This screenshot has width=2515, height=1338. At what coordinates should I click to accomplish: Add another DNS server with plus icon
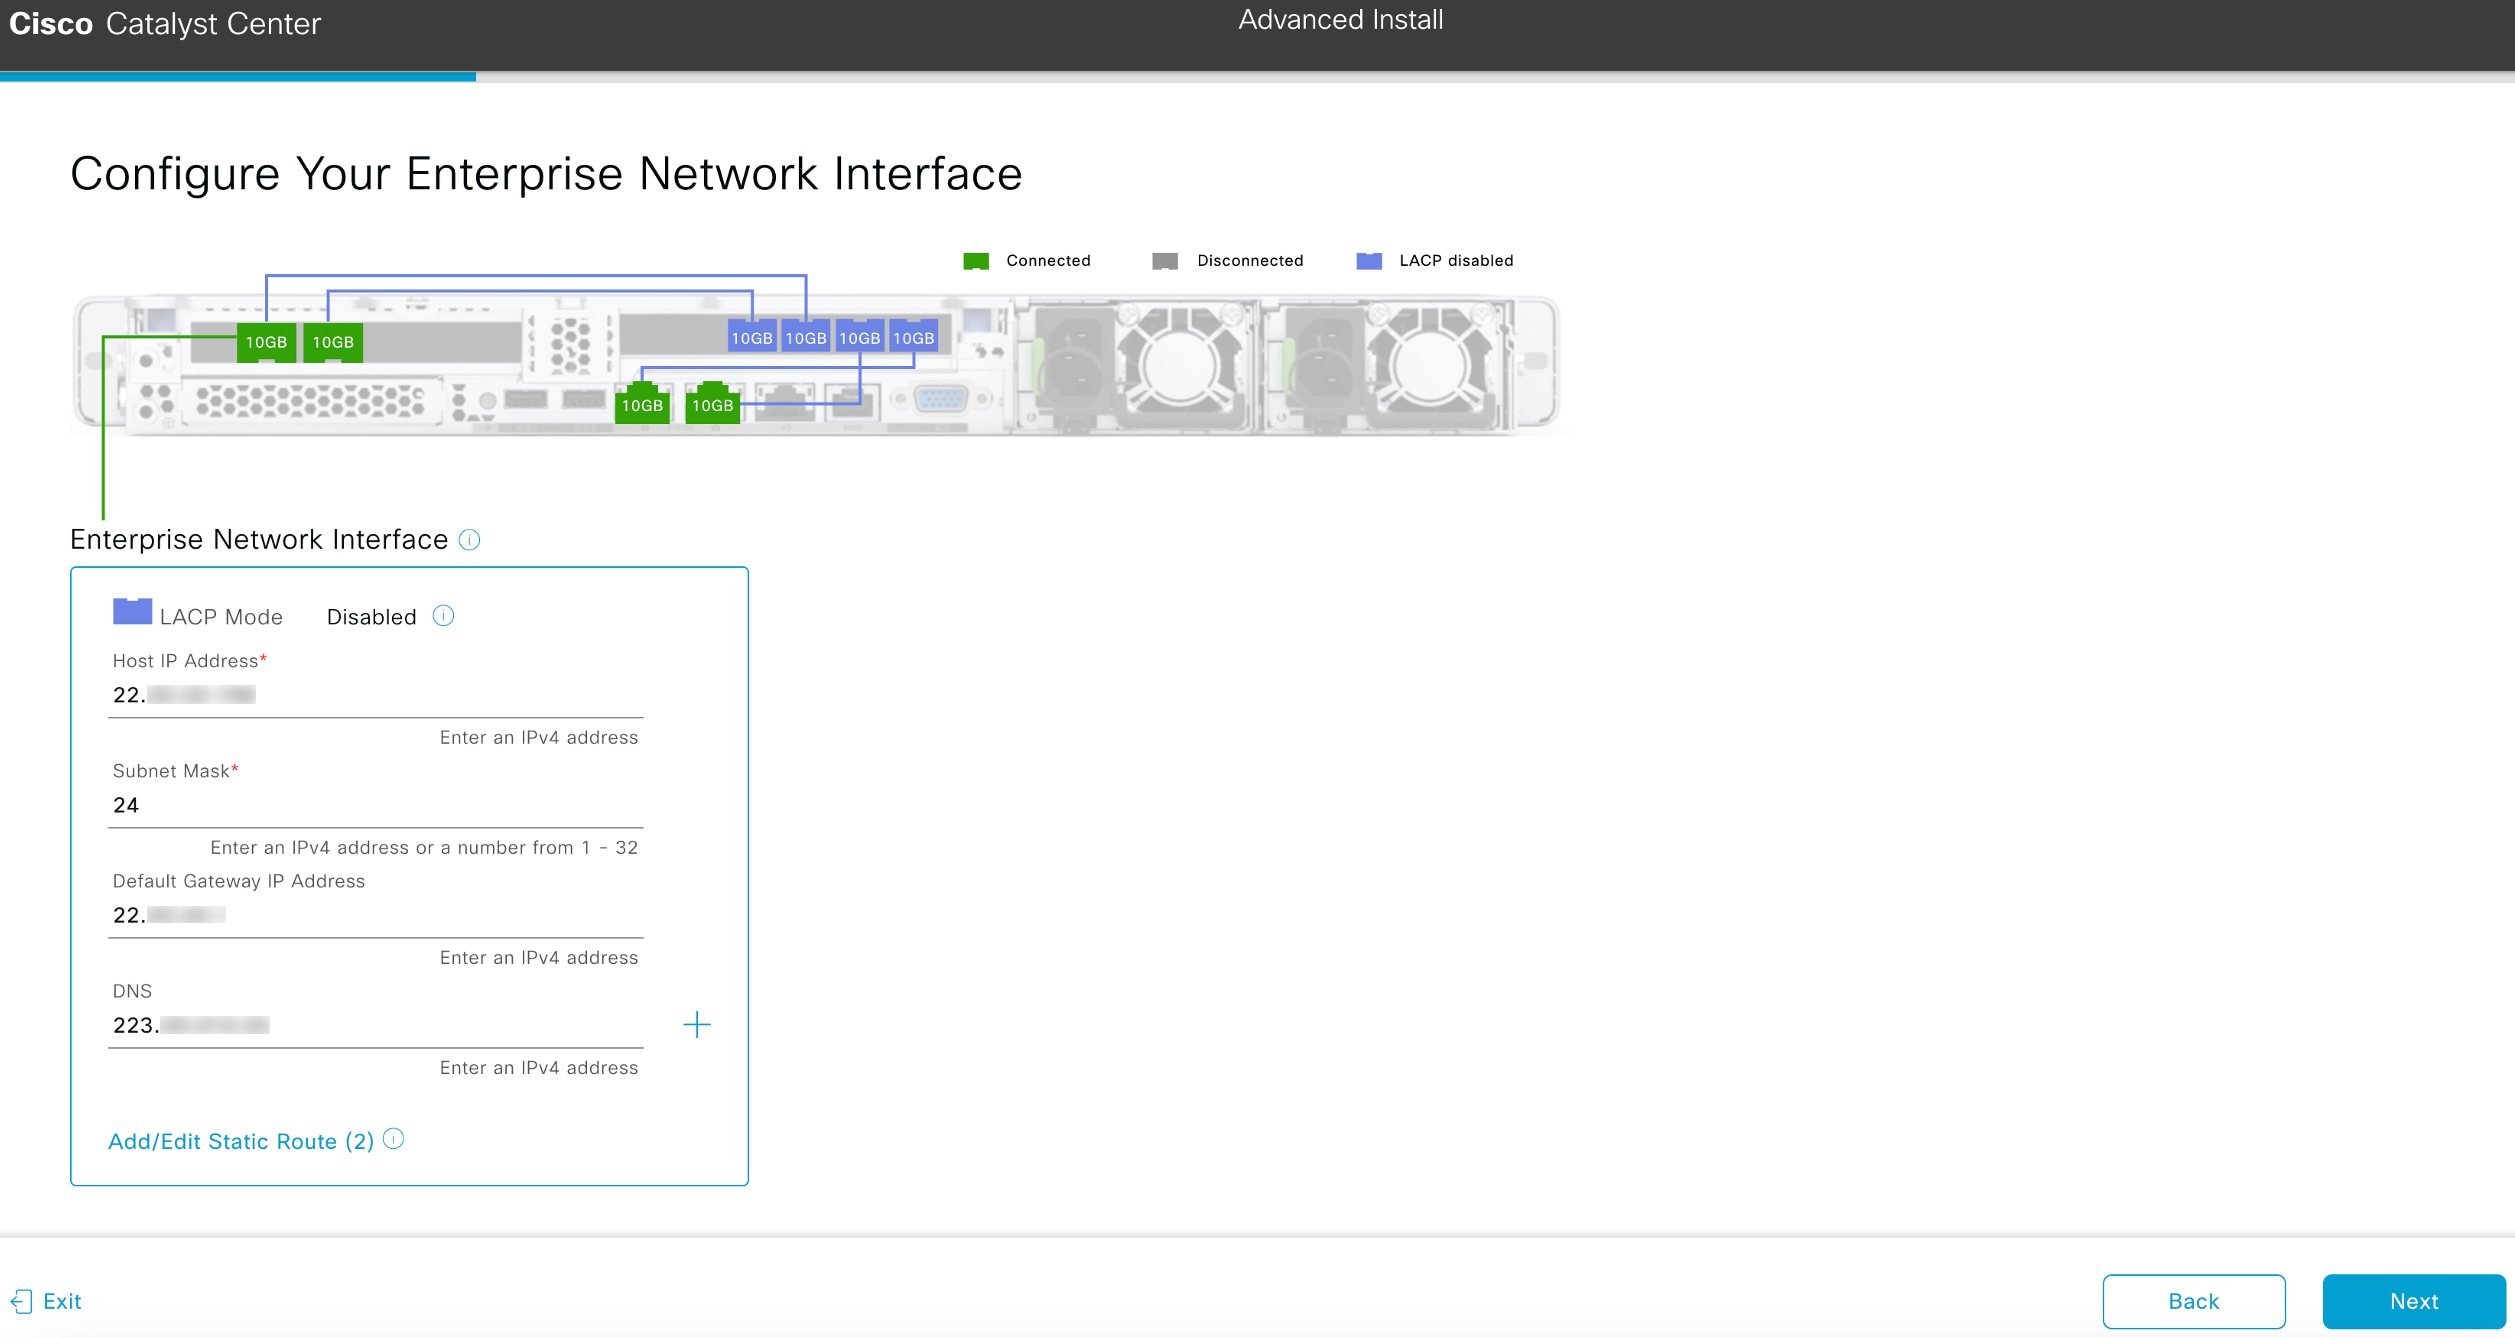(x=697, y=1025)
